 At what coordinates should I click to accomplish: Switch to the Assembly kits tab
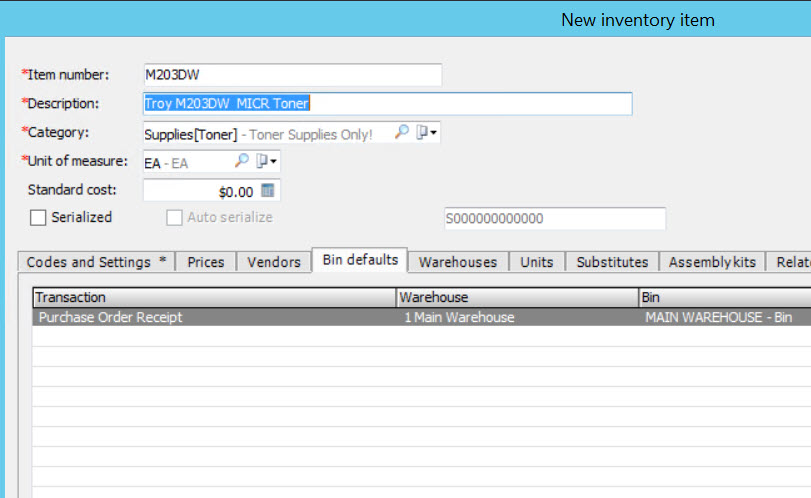[x=712, y=262]
